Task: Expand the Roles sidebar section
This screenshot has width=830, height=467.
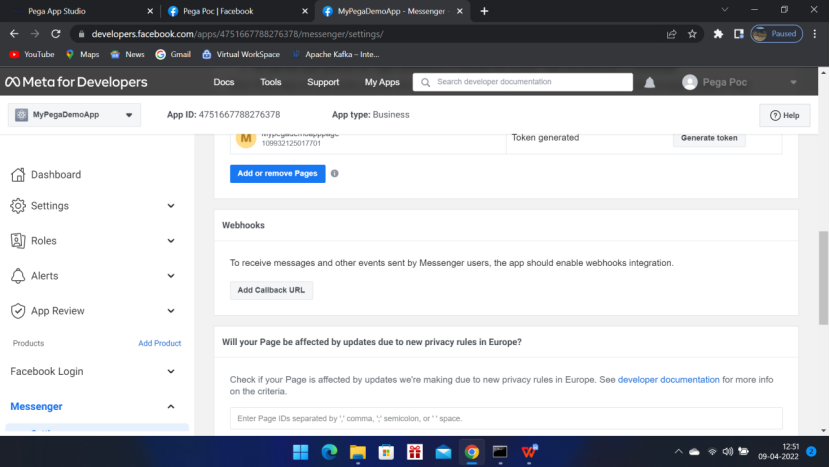Action: [x=171, y=240]
